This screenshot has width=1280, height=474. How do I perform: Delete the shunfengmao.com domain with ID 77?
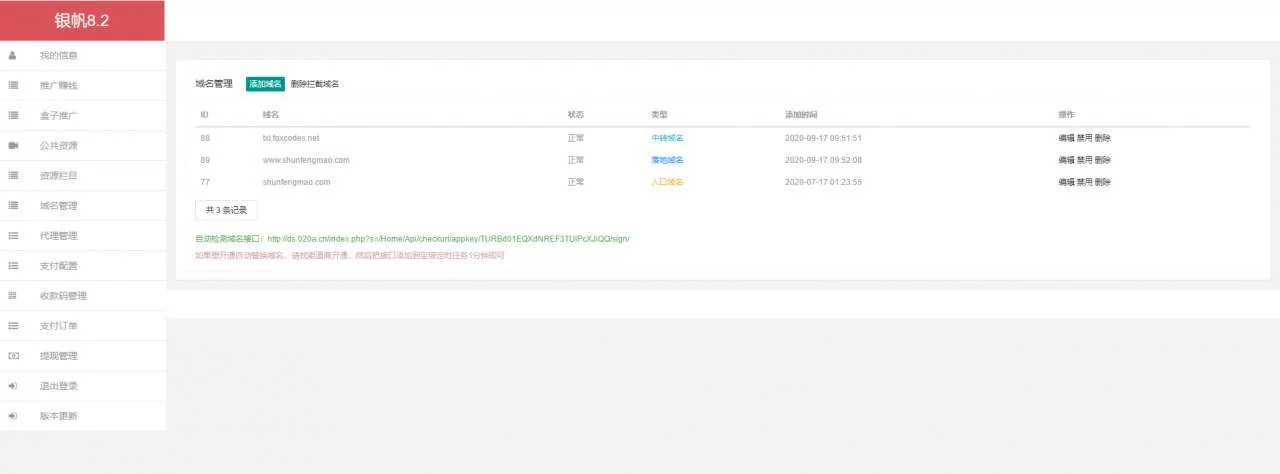(1103, 182)
